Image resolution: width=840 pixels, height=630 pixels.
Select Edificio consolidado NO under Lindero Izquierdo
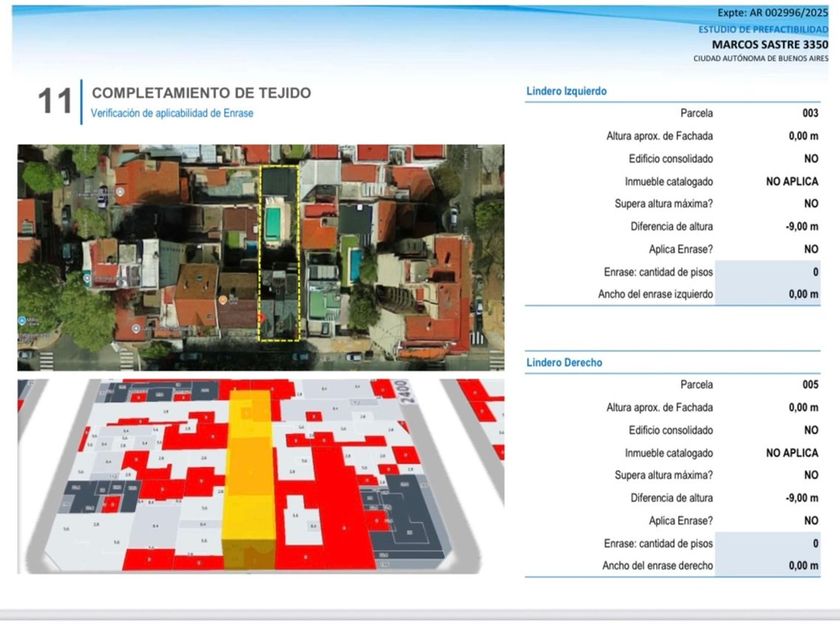pos(811,159)
